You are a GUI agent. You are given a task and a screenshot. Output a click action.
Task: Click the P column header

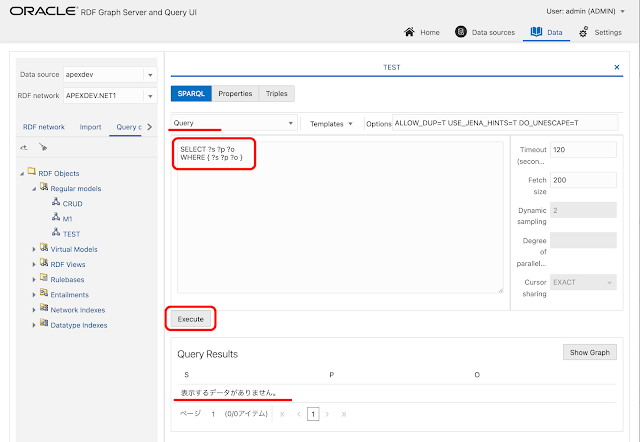coord(331,375)
